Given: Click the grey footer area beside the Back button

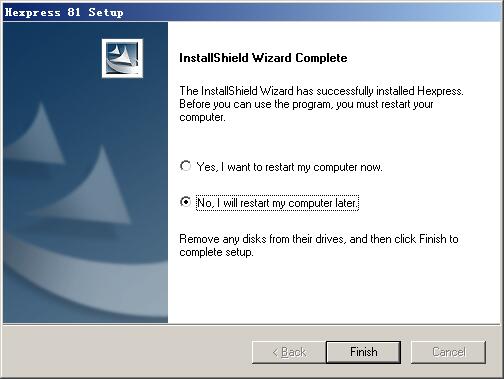Looking at the screenshot, I should [127, 352].
